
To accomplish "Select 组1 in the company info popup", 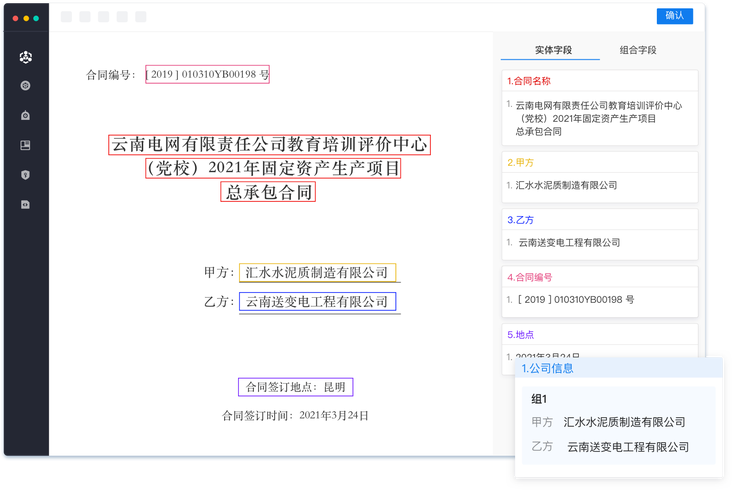I will pyautogui.click(x=539, y=399).
